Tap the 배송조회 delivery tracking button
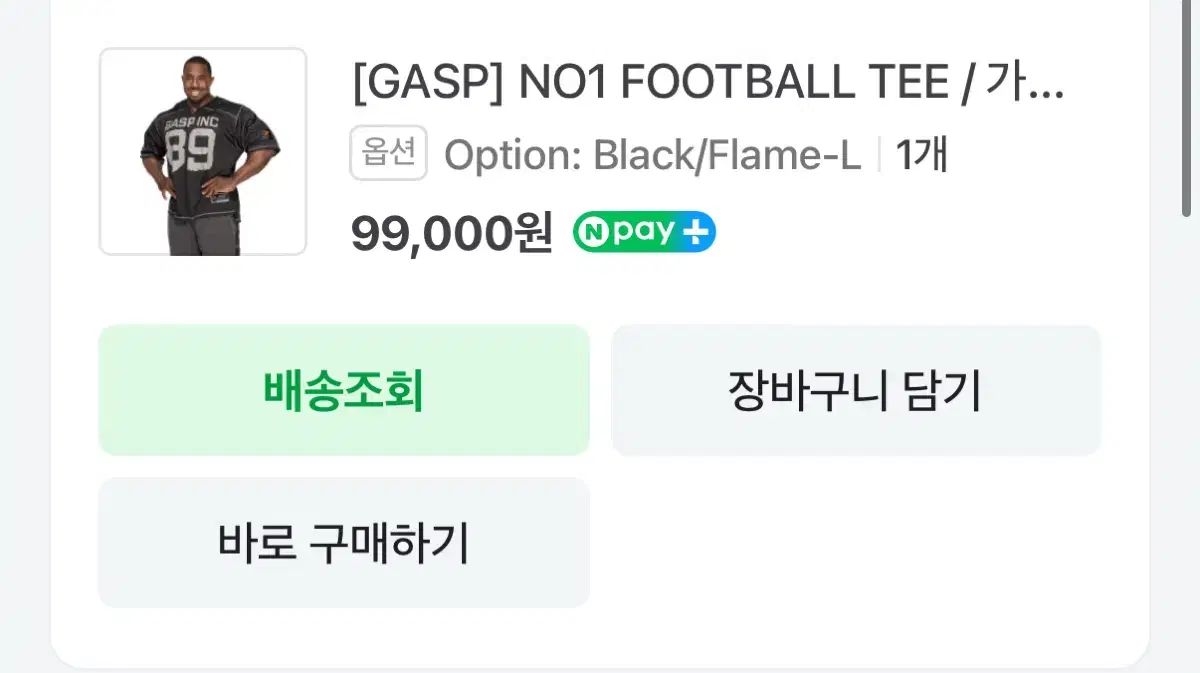The height and width of the screenshot is (673, 1200). pyautogui.click(x=344, y=390)
